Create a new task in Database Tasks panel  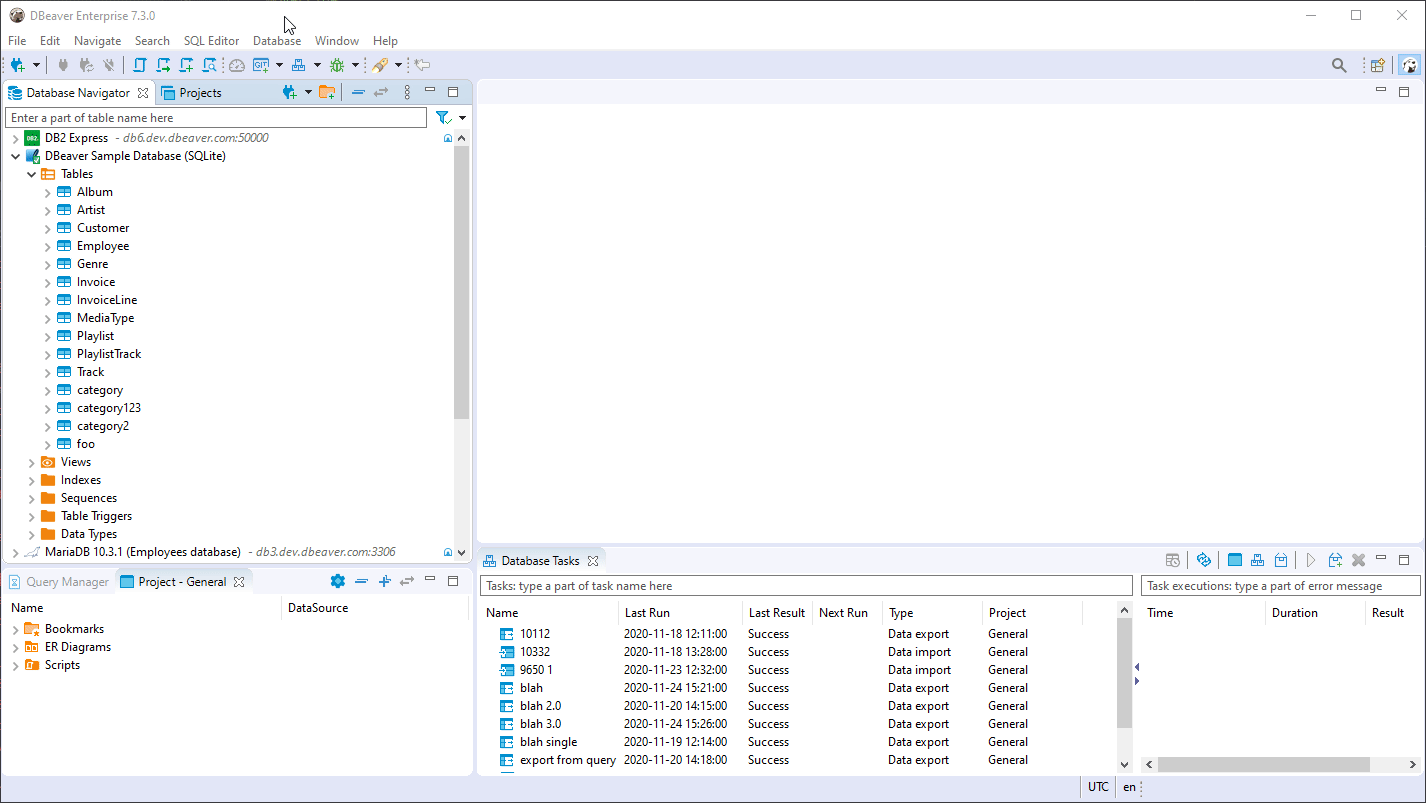click(1335, 560)
